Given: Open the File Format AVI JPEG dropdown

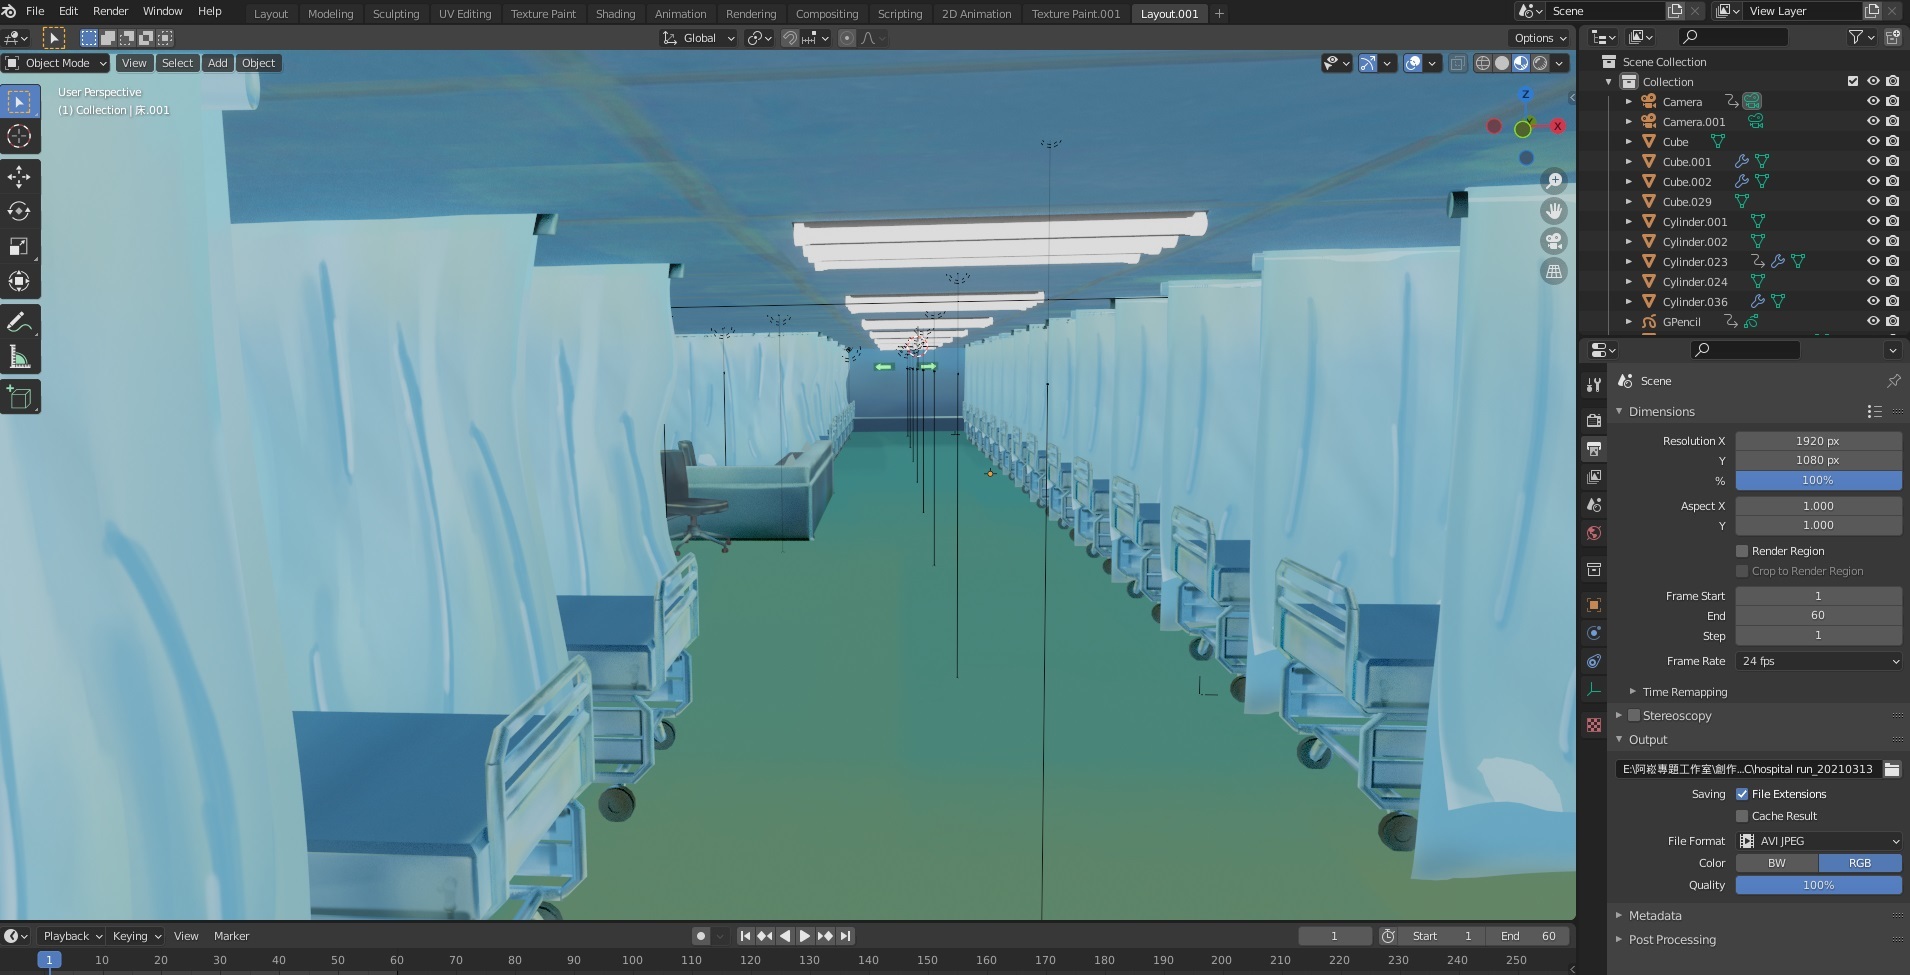Looking at the screenshot, I should [x=1818, y=841].
